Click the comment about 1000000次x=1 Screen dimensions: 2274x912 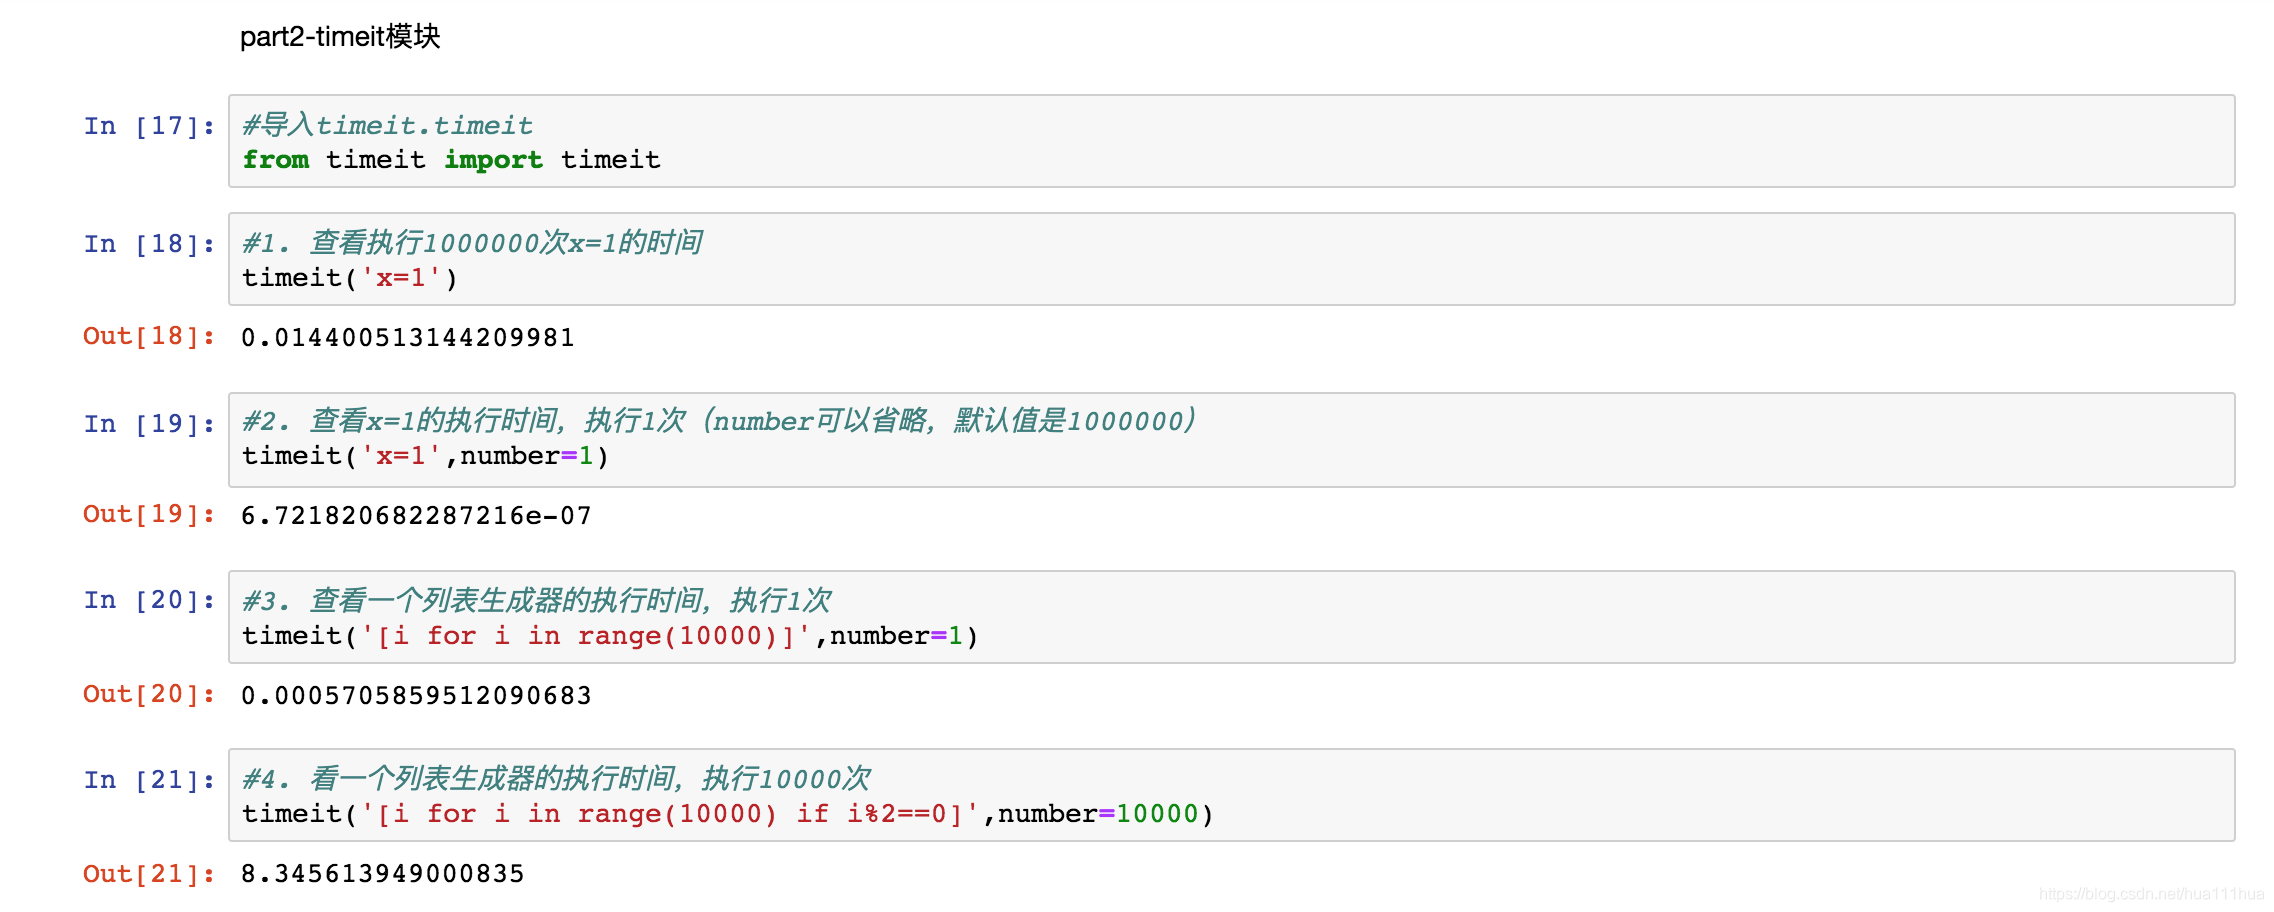[x=472, y=242]
